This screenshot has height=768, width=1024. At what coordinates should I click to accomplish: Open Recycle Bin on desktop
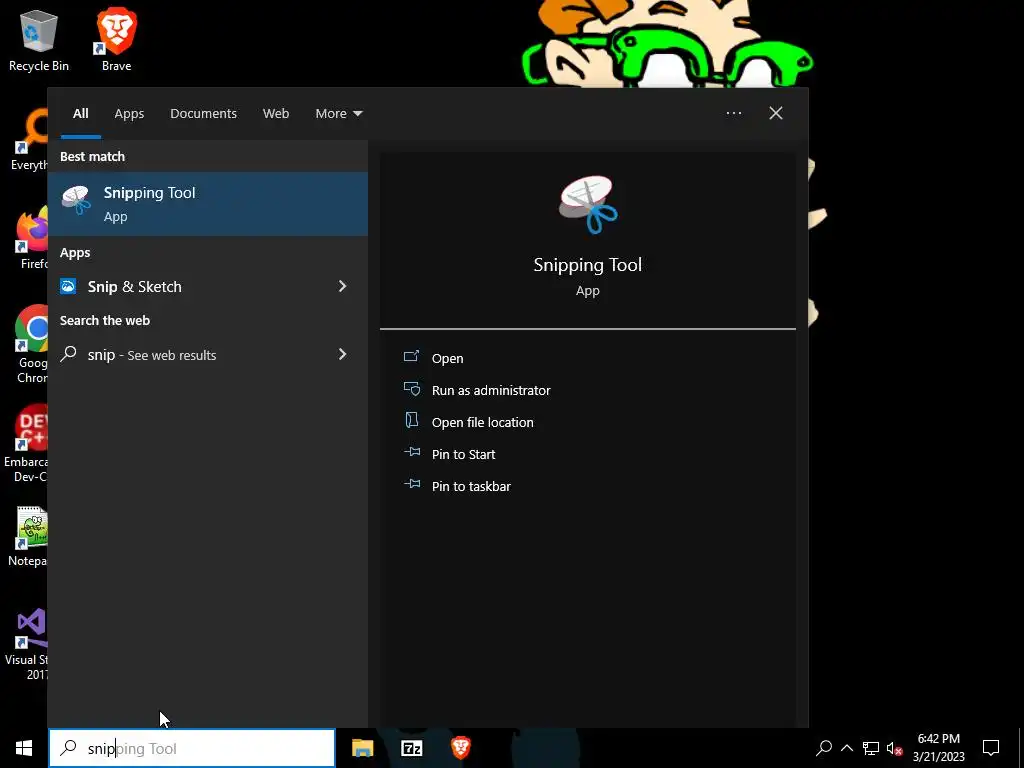39,40
